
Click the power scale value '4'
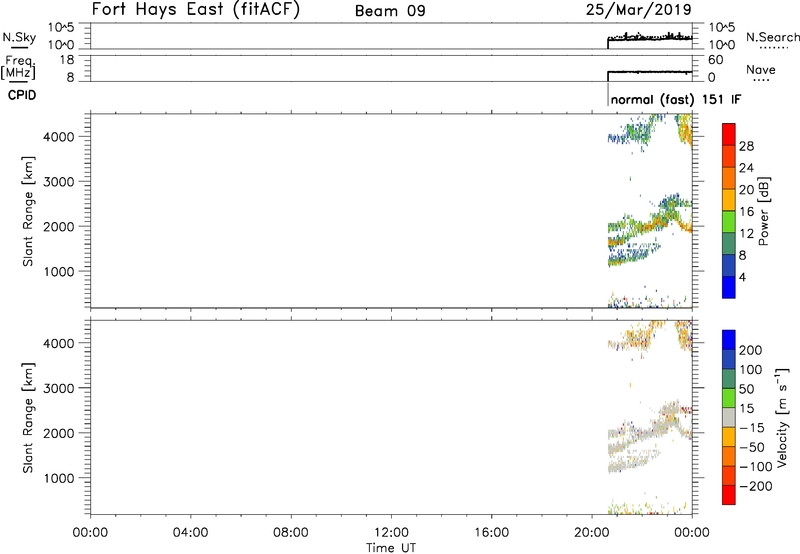tap(742, 277)
